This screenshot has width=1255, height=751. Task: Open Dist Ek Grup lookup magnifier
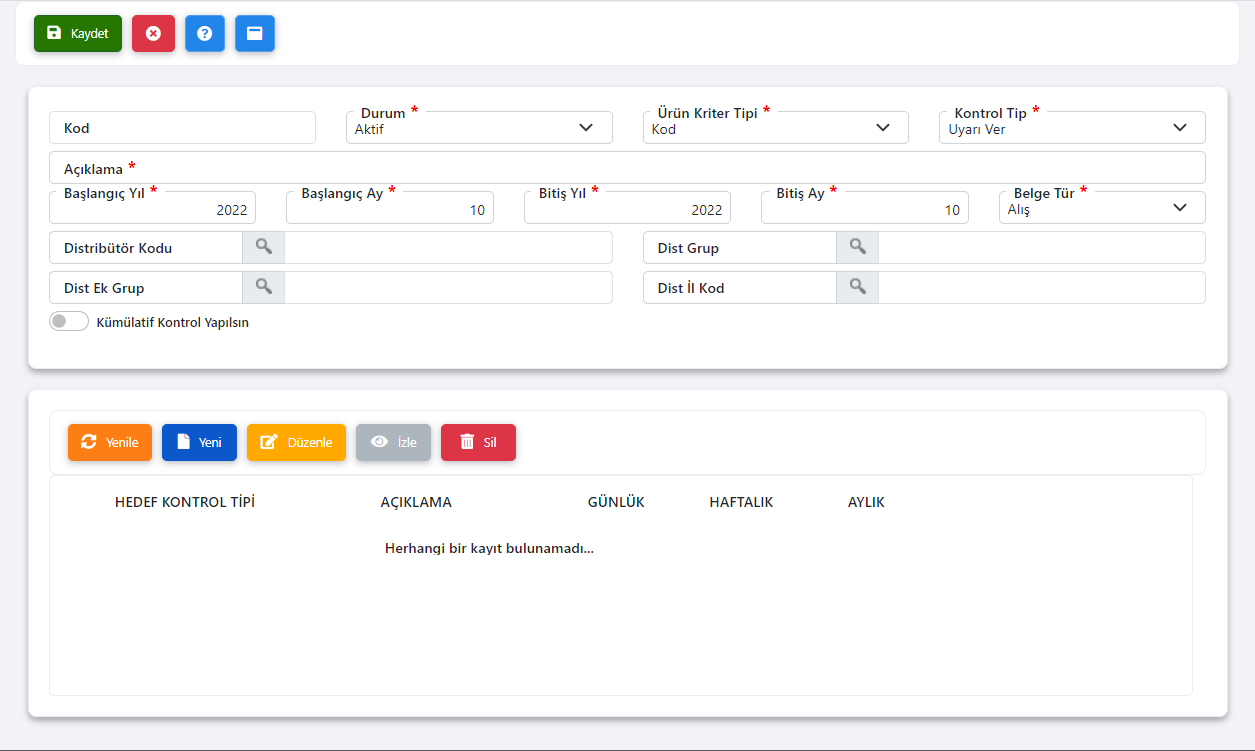[263, 287]
